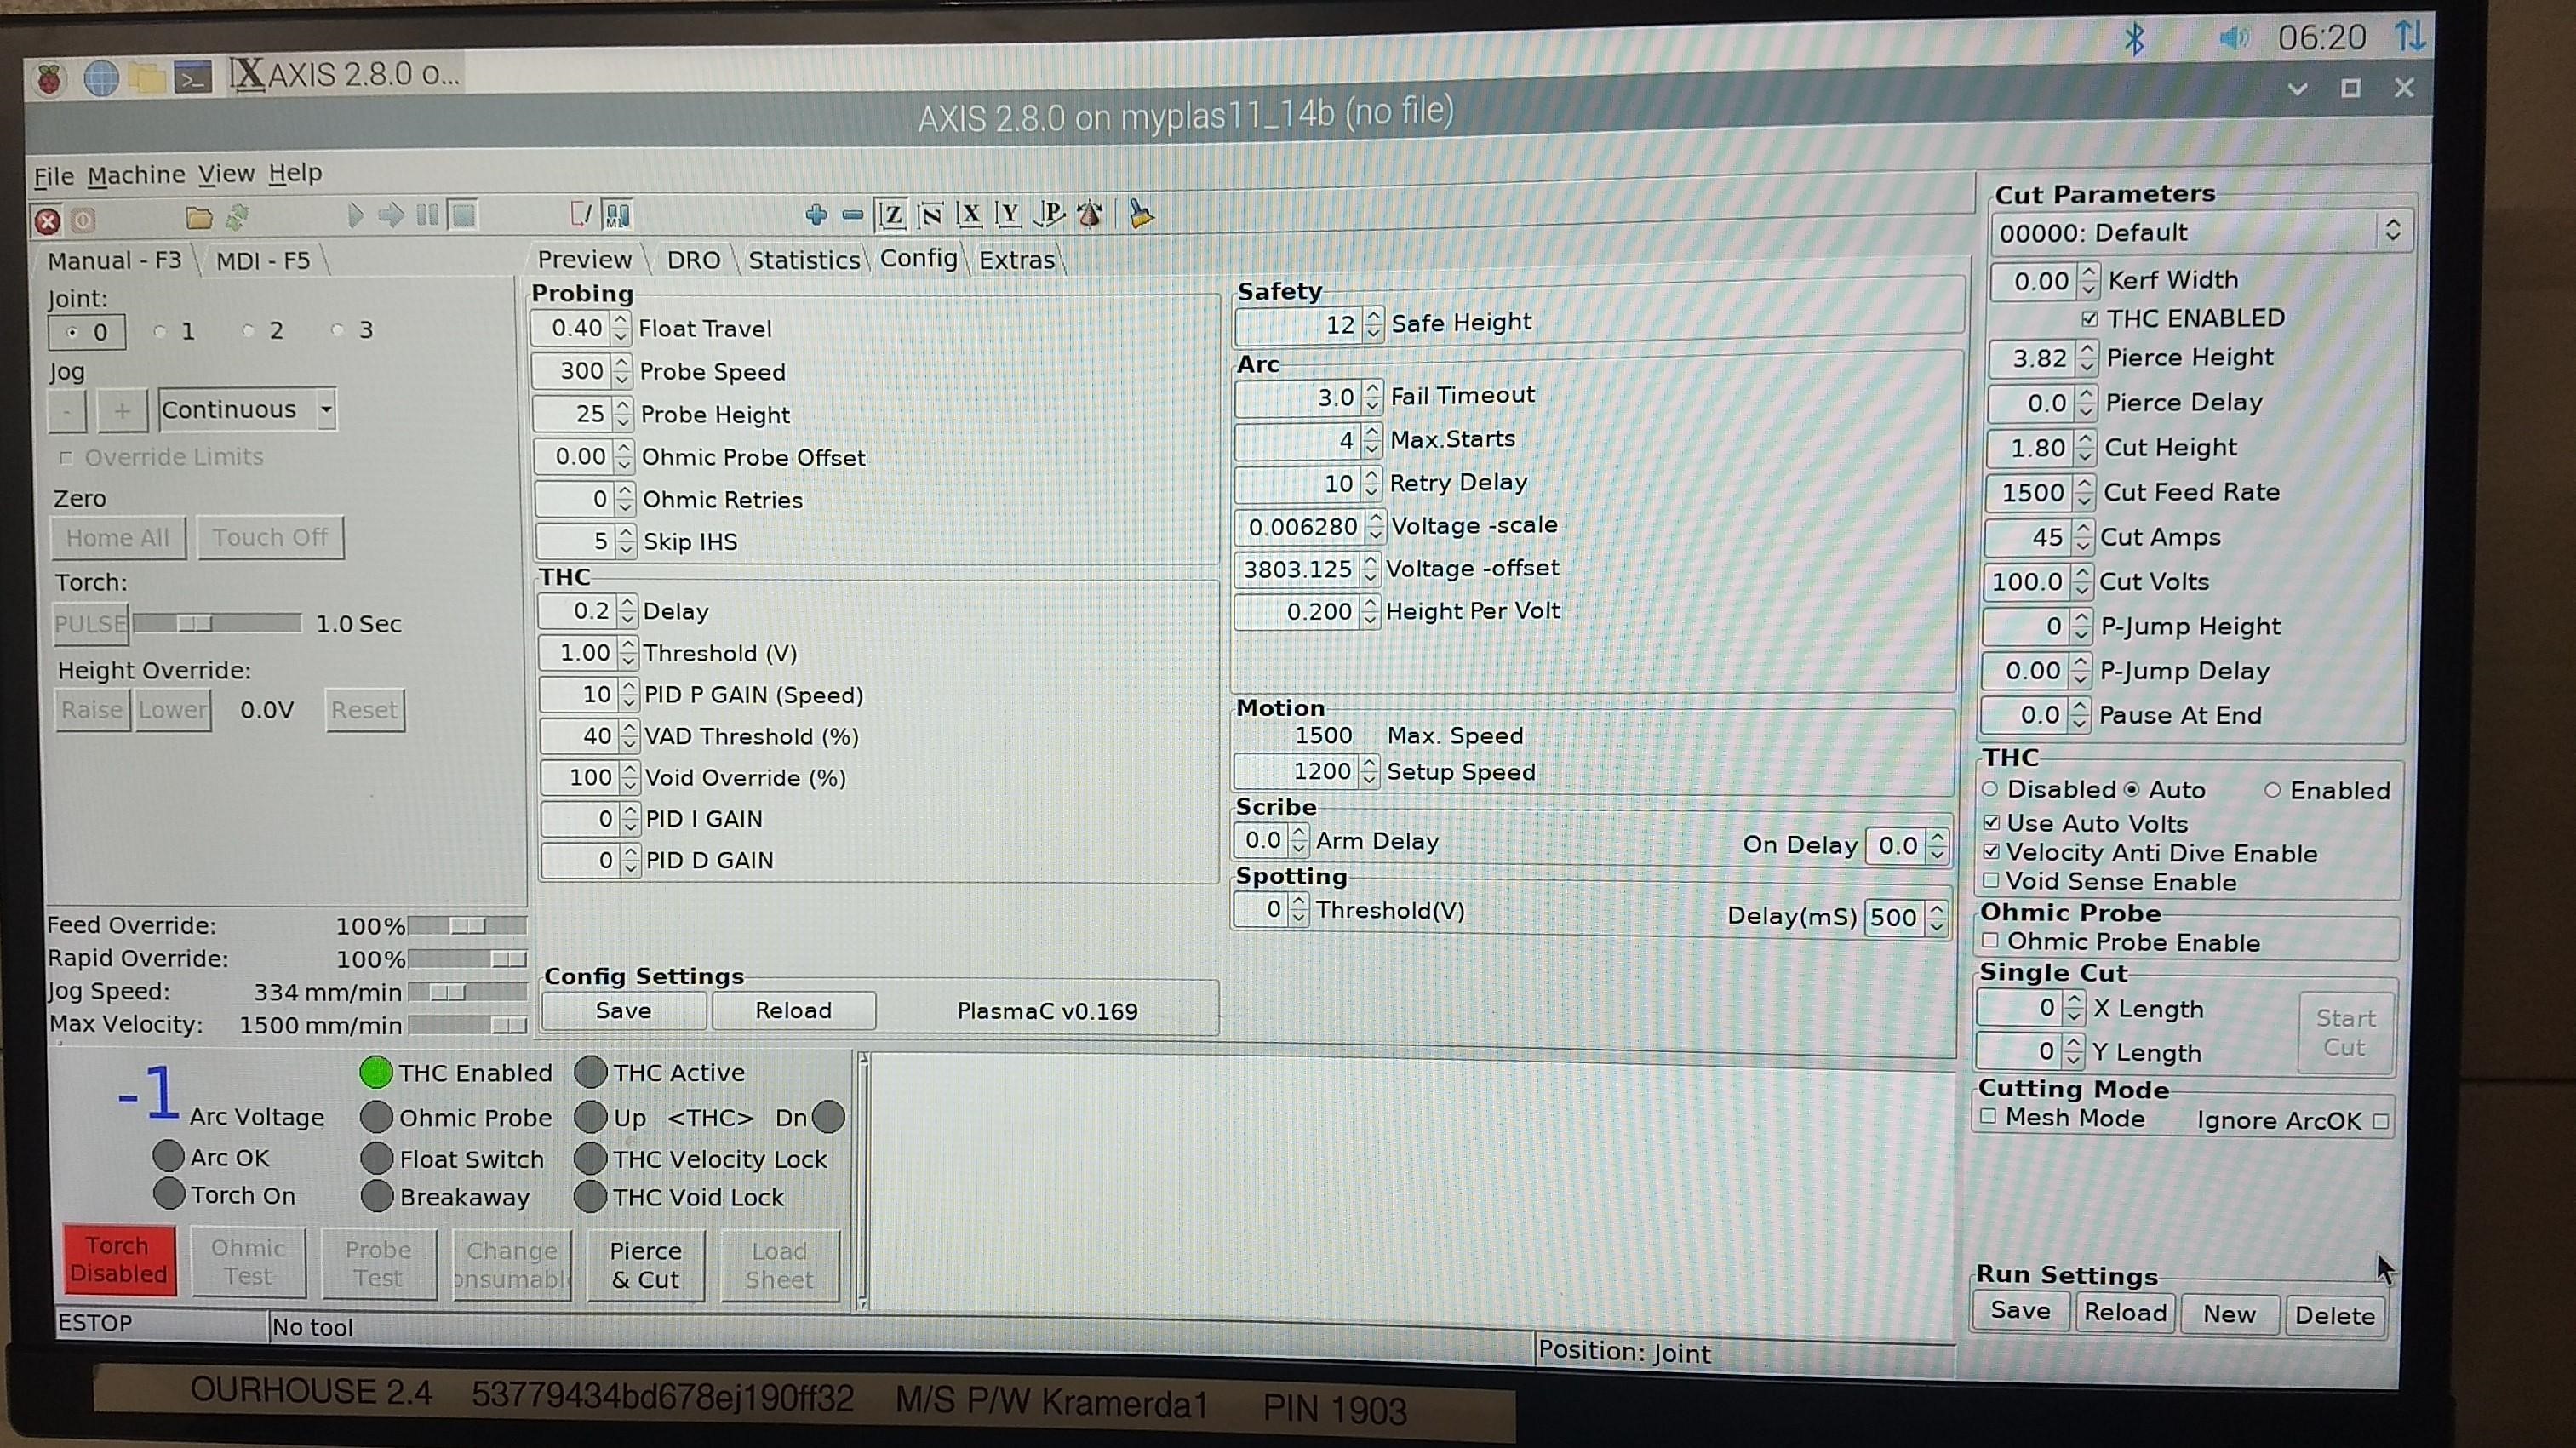Select the front view Y icon
This screenshot has height=1448, width=2576.
pos(1008,214)
